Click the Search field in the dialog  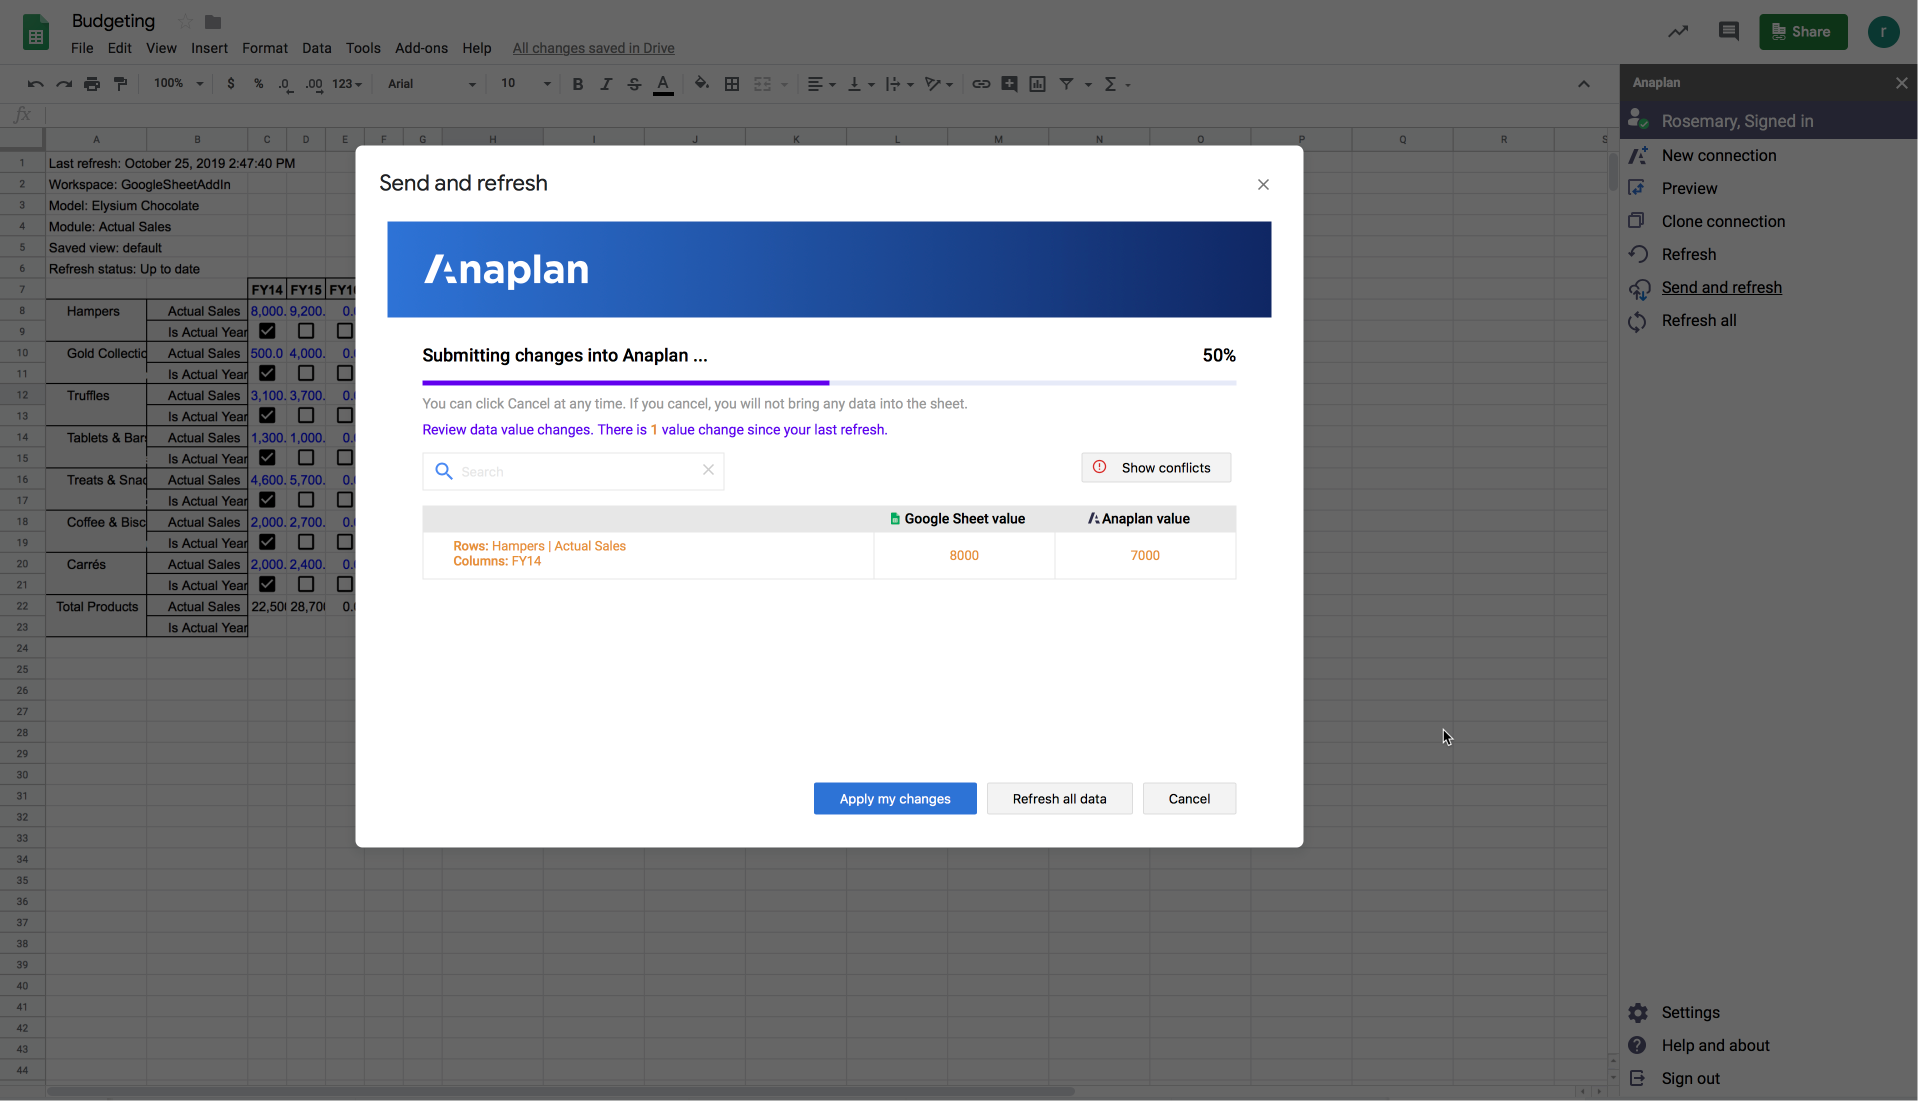point(572,471)
